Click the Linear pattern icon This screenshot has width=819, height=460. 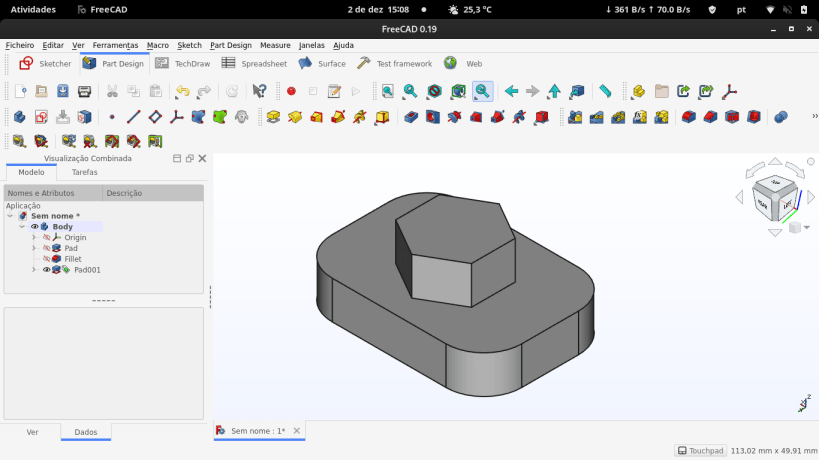pyautogui.click(x=596, y=116)
